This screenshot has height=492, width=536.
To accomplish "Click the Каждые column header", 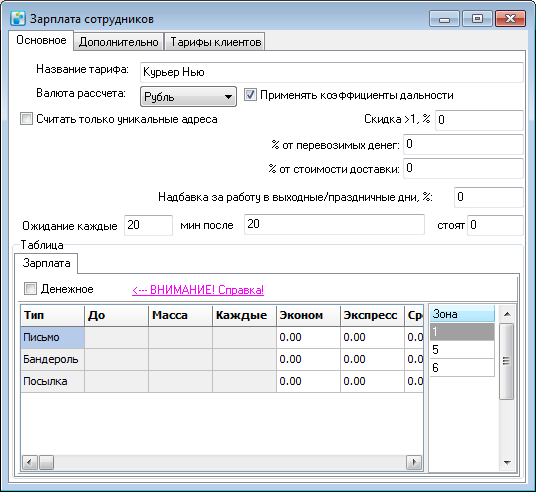I will [x=244, y=315].
